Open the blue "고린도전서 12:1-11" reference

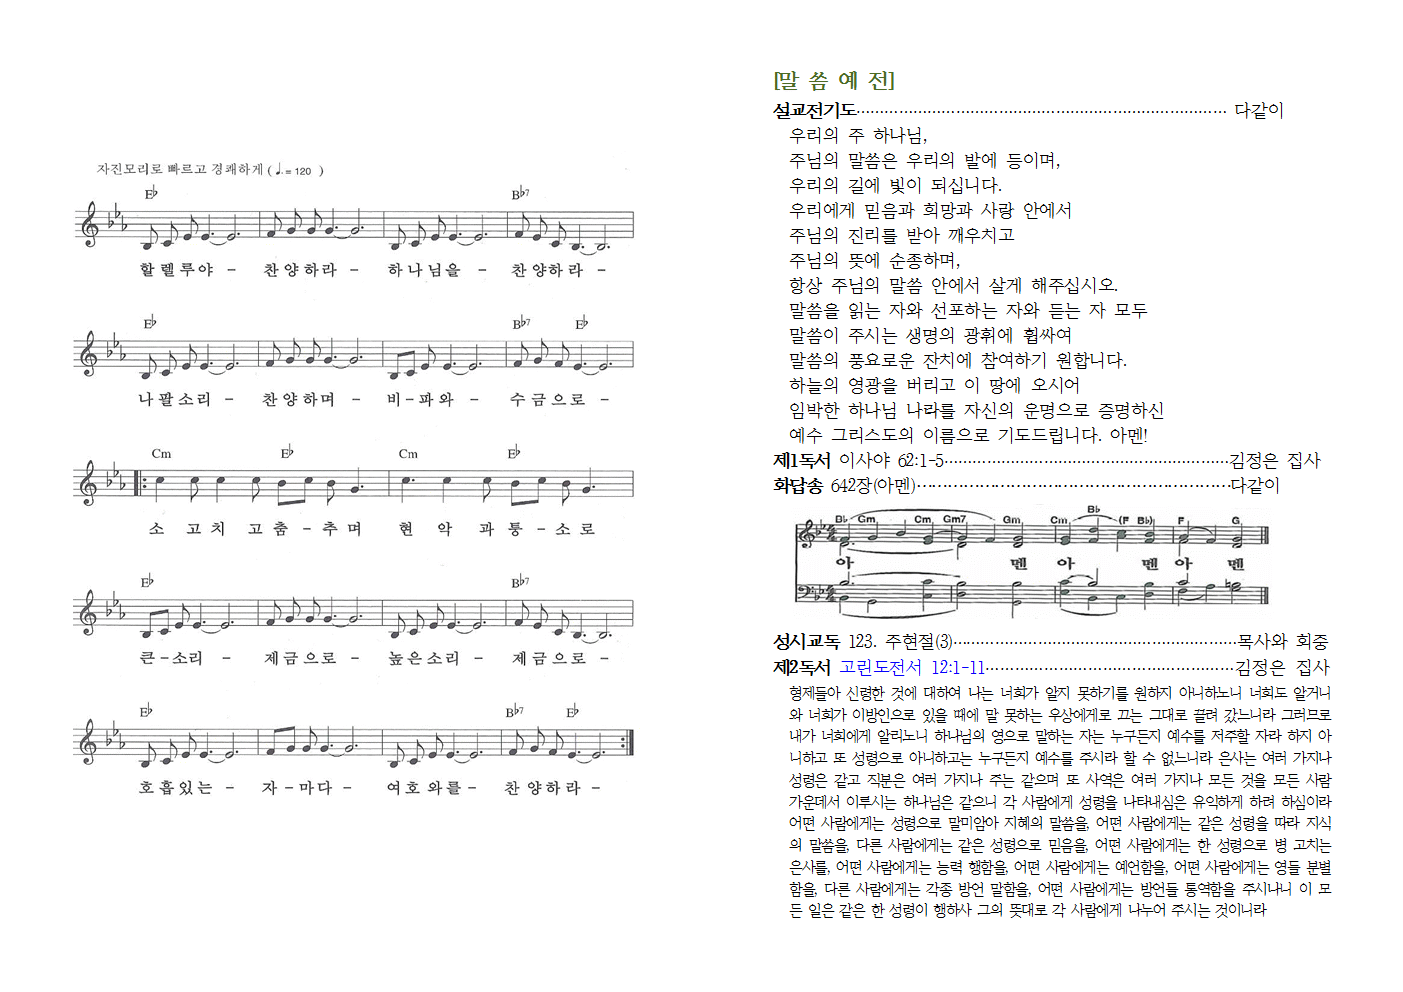[911, 667]
